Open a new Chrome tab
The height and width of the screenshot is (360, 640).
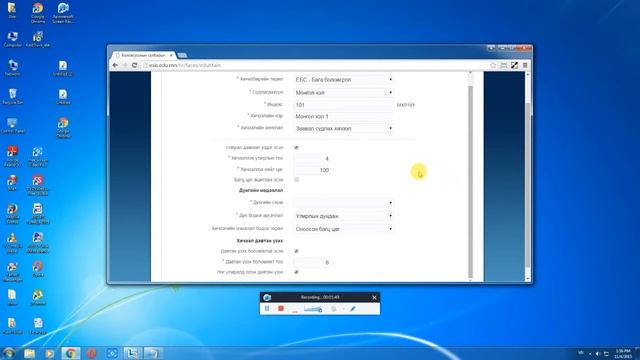tap(182, 55)
